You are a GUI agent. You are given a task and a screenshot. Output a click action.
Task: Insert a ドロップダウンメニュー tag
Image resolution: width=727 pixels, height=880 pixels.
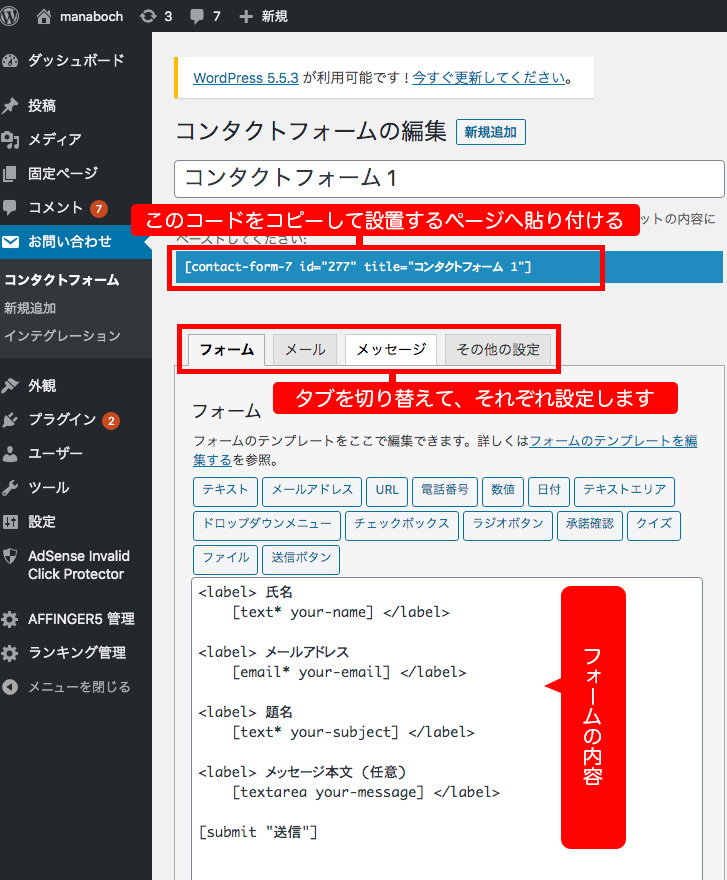point(267,525)
